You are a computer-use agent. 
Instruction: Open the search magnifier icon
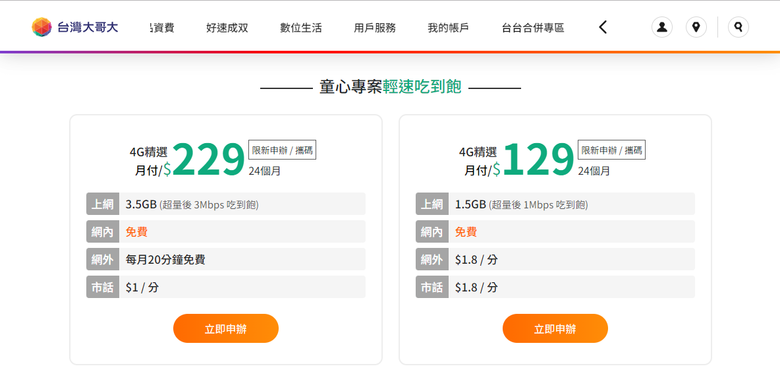(x=738, y=27)
